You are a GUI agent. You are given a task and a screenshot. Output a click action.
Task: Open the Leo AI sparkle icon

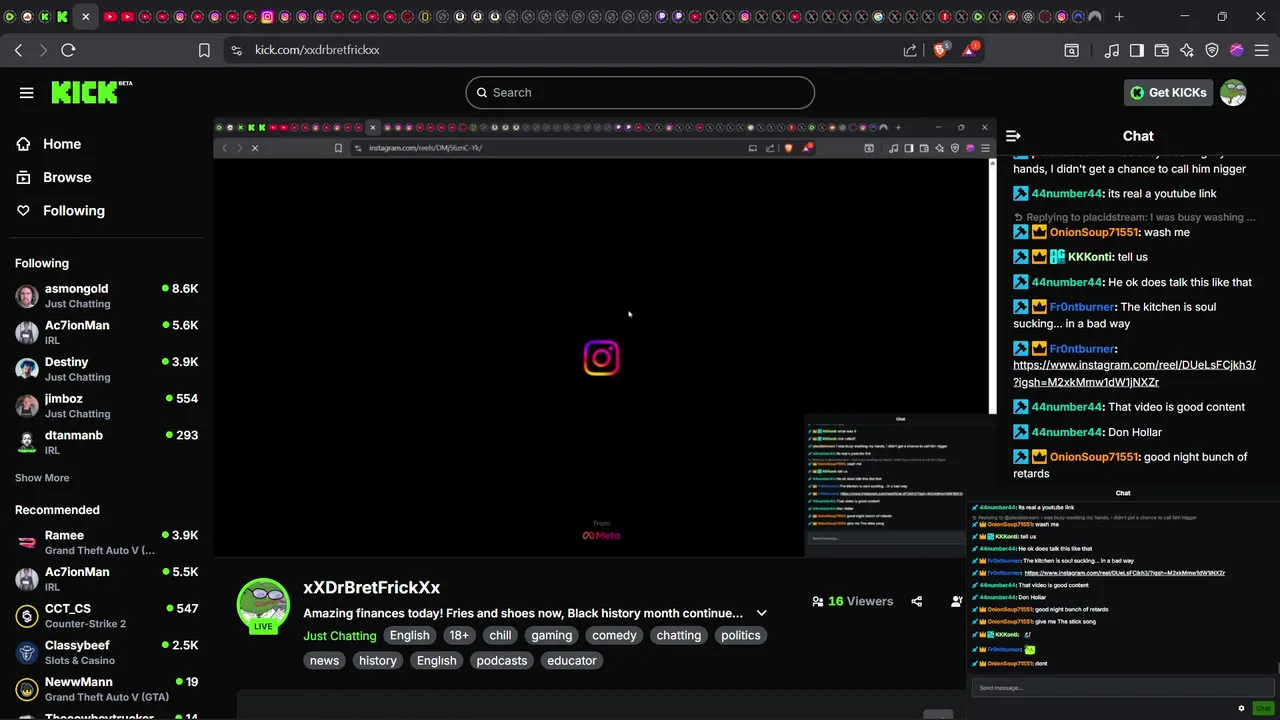[x=1187, y=50]
